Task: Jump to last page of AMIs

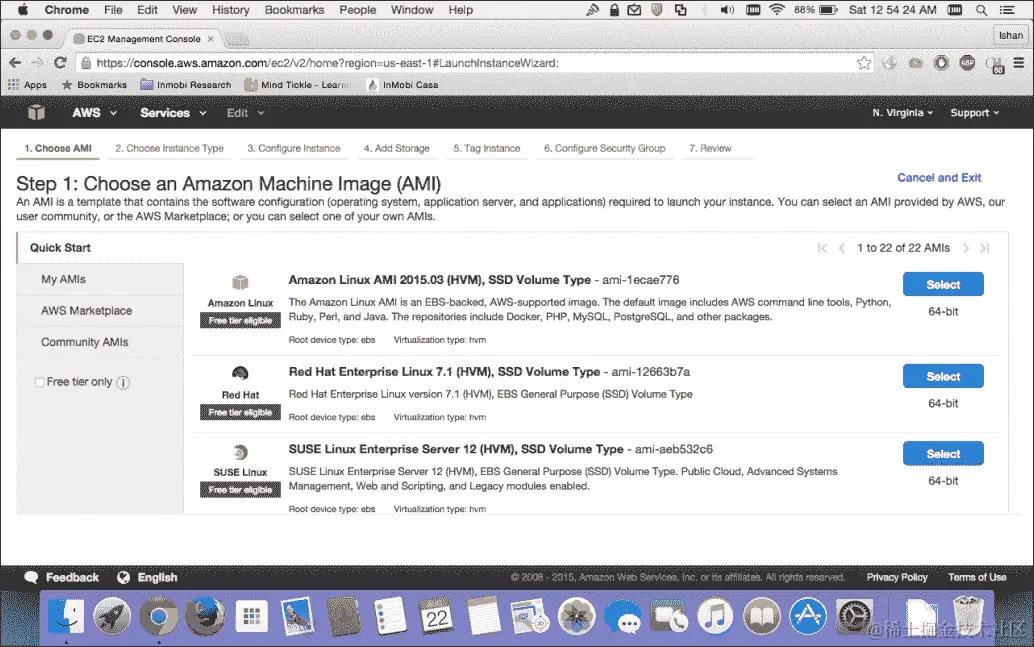Action: click(985, 248)
